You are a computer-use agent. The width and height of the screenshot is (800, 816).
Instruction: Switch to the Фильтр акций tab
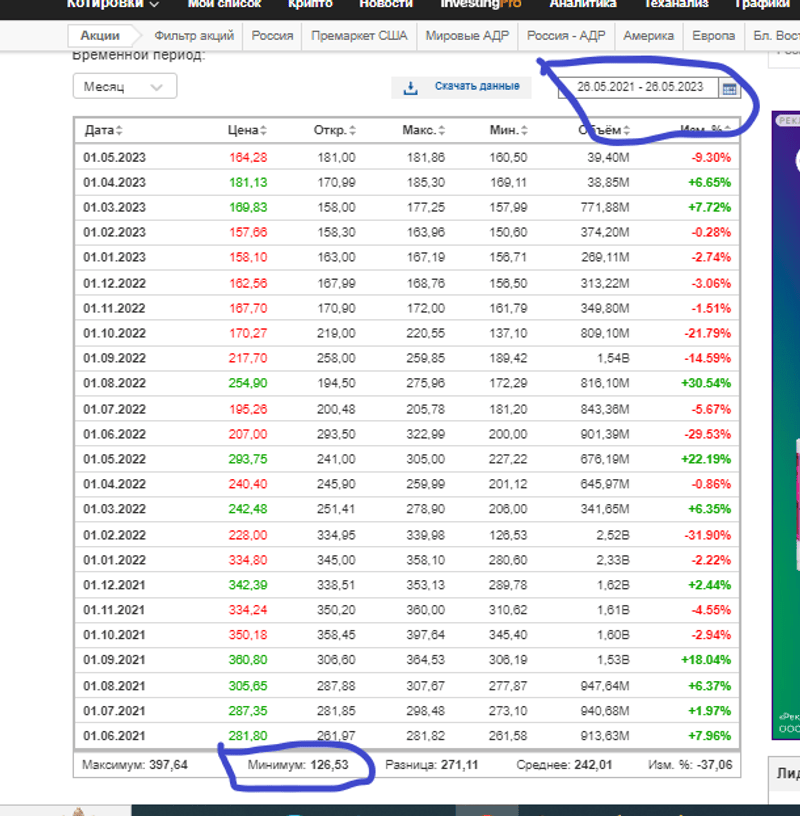(x=194, y=36)
